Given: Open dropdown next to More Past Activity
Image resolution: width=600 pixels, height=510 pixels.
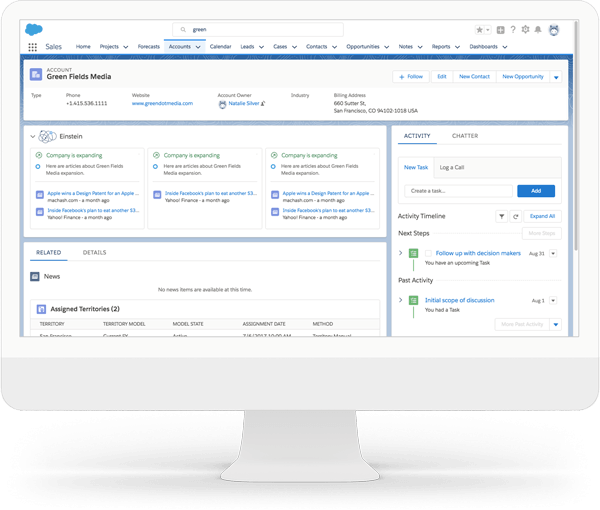Looking at the screenshot, I should pyautogui.click(x=556, y=324).
